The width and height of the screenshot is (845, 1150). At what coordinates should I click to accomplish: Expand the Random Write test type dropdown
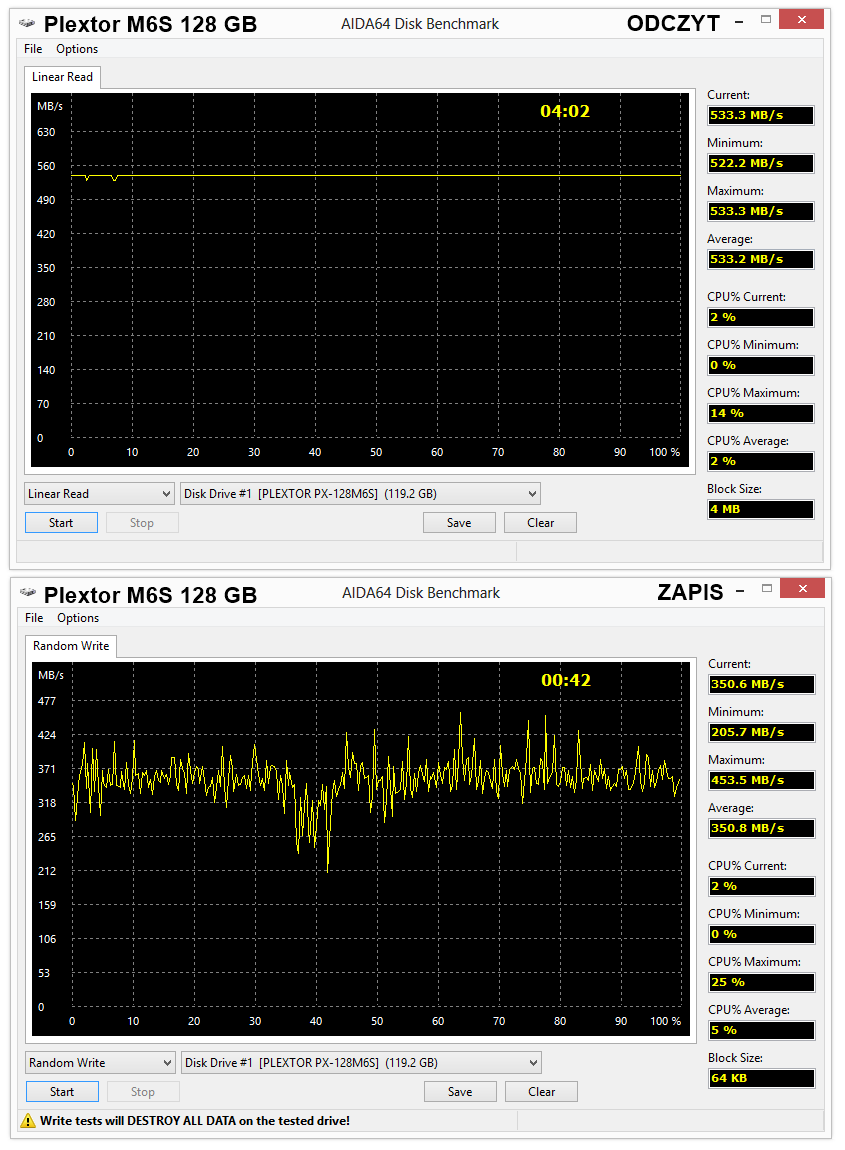(x=100, y=1063)
